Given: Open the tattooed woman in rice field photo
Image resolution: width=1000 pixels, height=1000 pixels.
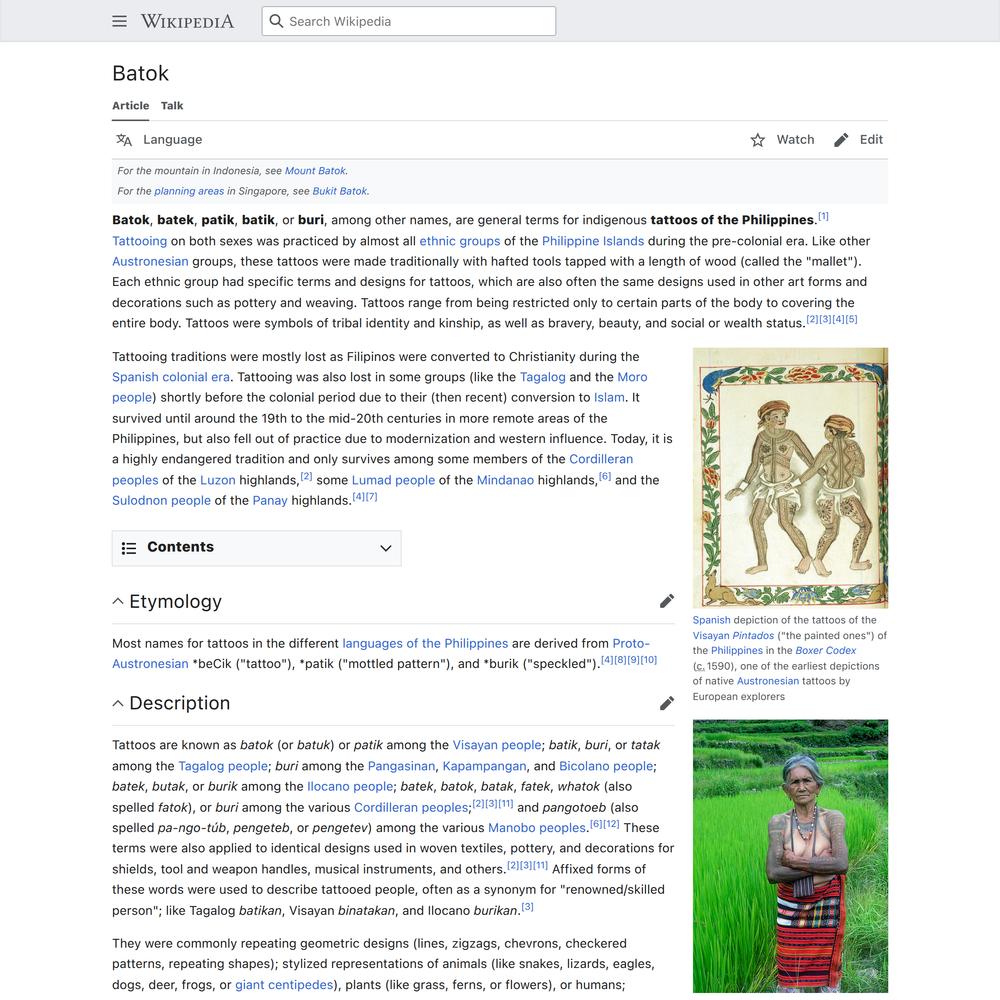Looking at the screenshot, I should pyautogui.click(x=790, y=856).
